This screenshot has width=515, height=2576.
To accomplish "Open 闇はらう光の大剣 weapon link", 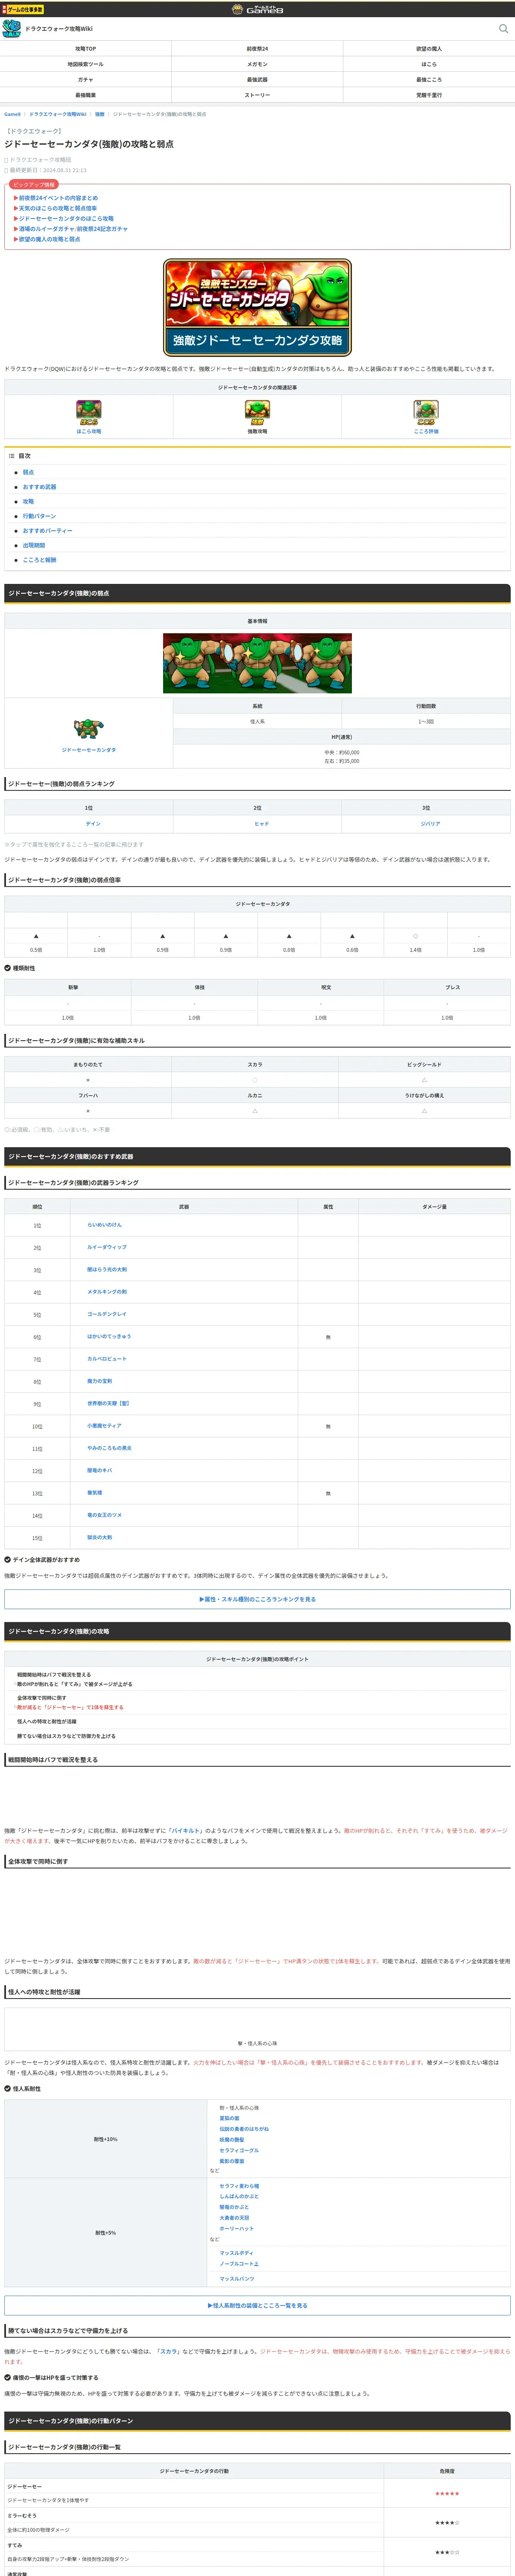I will click(106, 1269).
